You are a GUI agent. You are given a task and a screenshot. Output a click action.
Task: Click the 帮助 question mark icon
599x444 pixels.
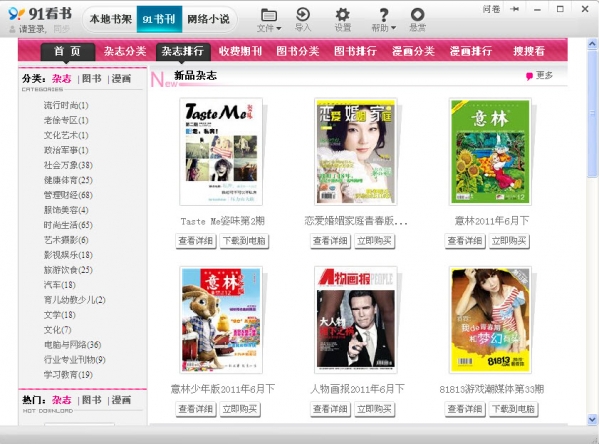click(384, 15)
